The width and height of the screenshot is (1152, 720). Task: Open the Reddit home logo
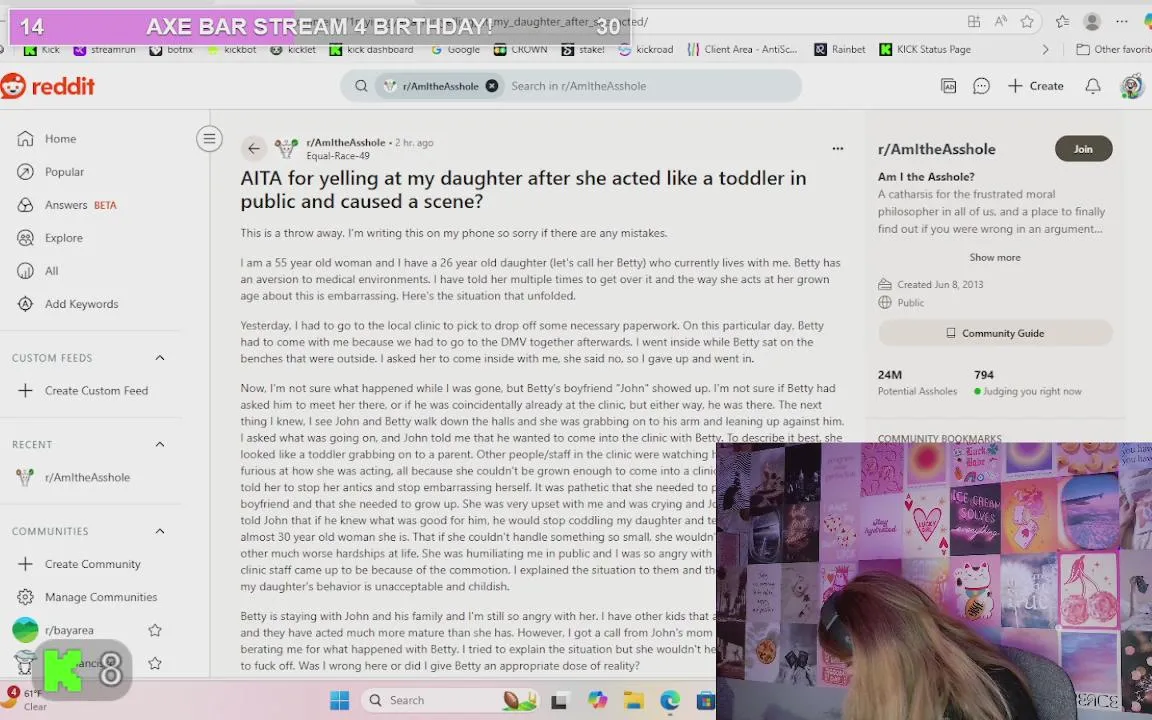click(48, 86)
